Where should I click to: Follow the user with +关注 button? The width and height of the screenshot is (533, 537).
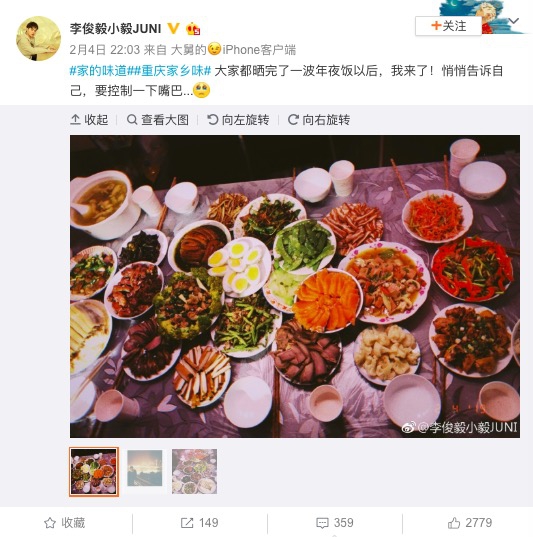point(448,26)
